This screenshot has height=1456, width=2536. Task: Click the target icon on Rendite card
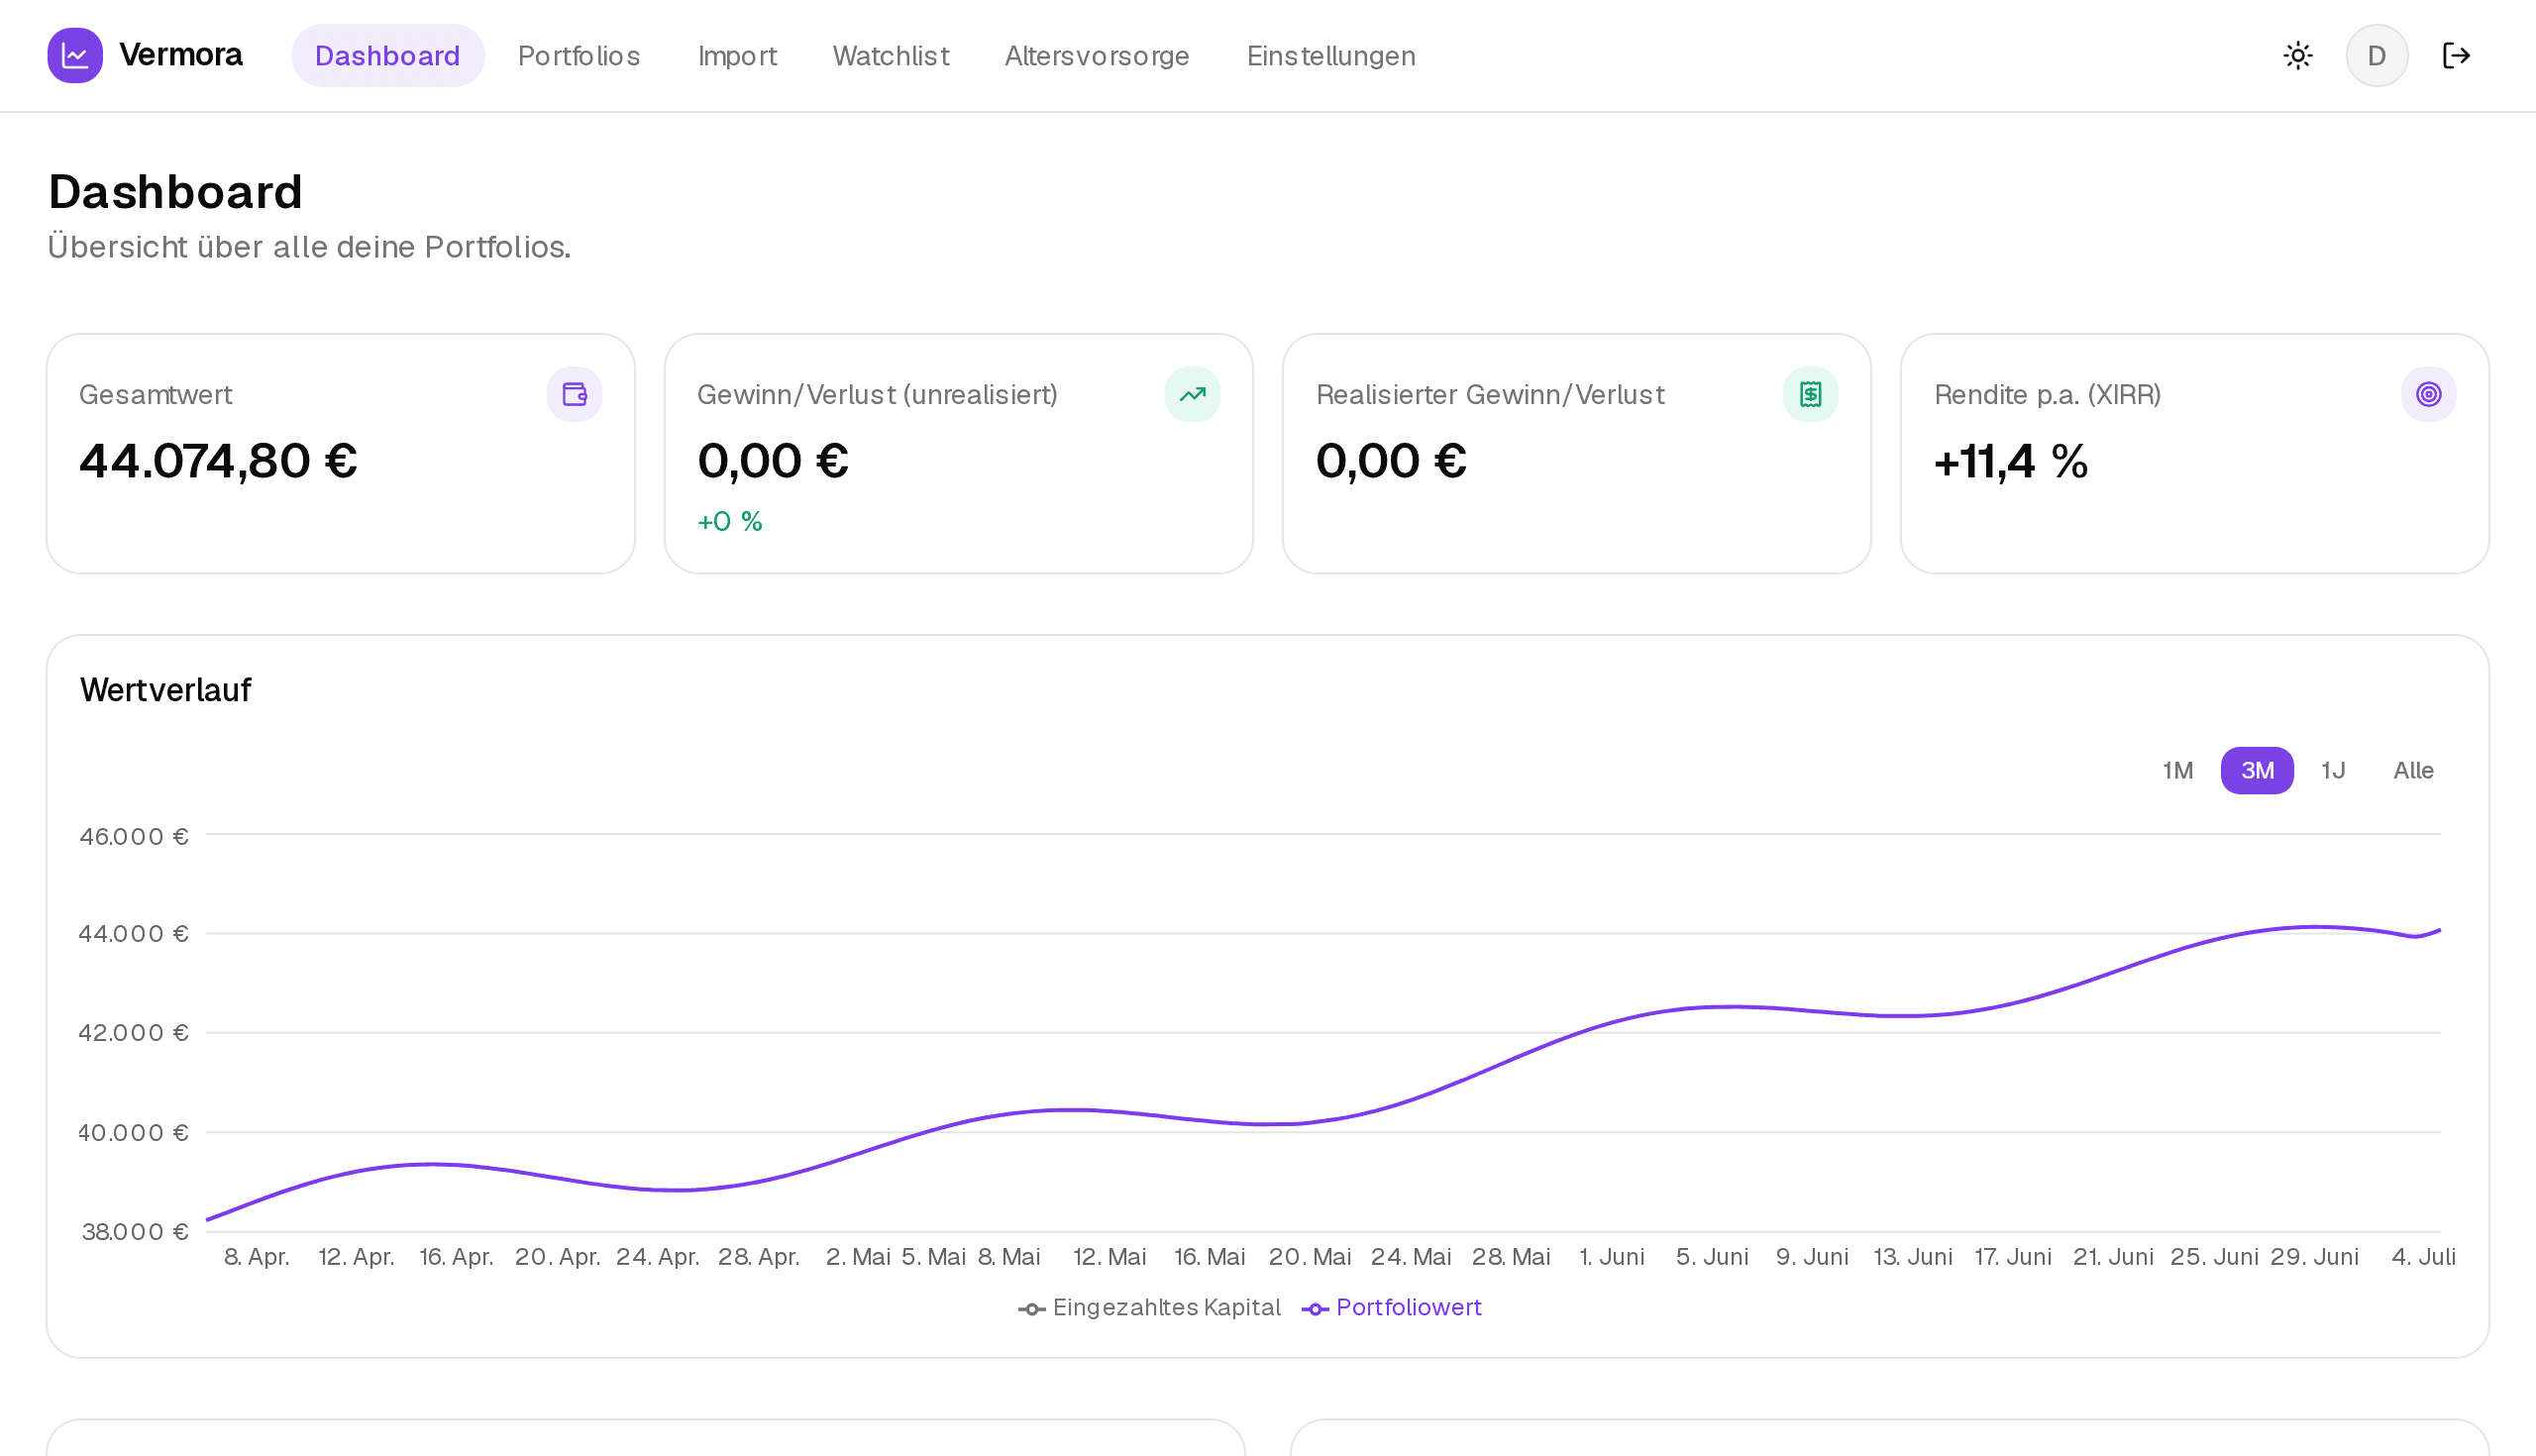point(2428,394)
